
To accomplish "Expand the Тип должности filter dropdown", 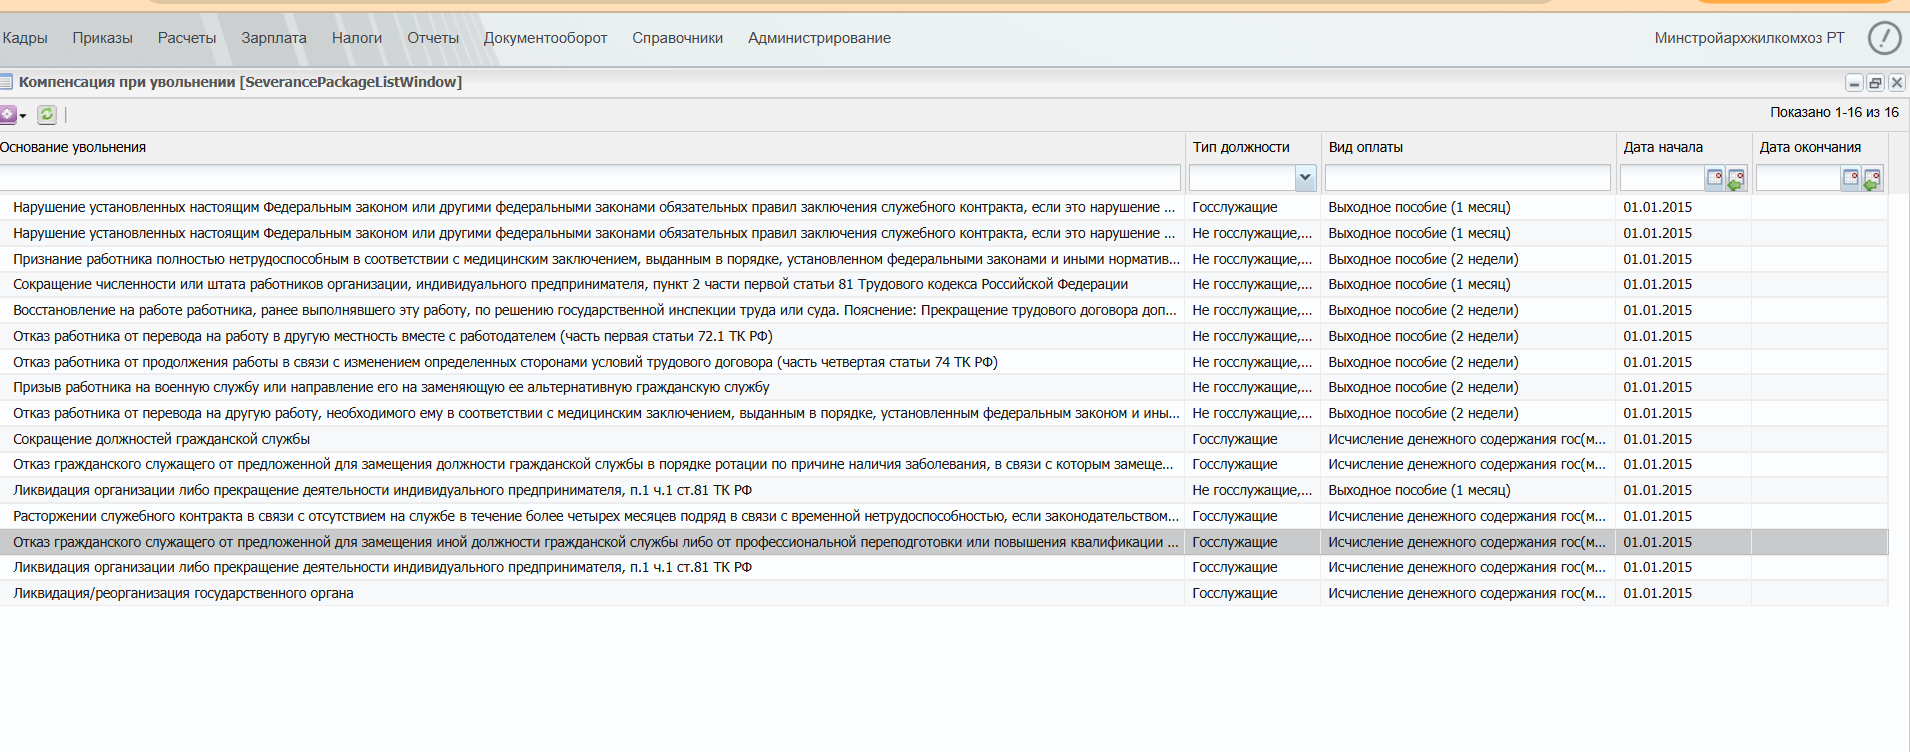I will click(1305, 178).
